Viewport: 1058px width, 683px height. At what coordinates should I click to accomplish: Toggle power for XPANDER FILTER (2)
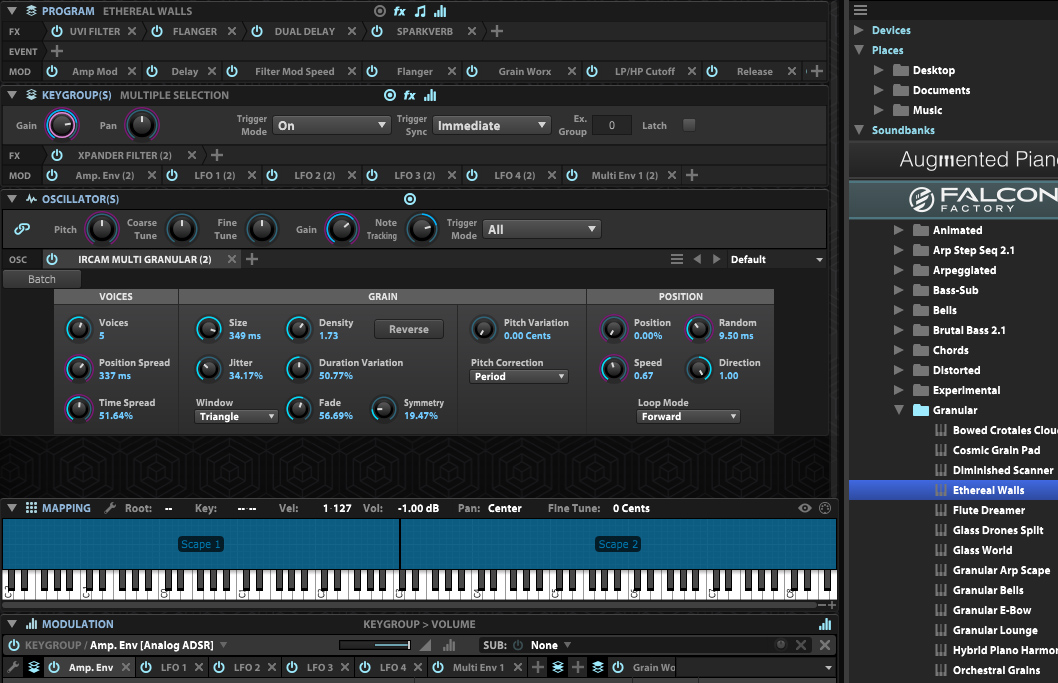click(x=57, y=155)
